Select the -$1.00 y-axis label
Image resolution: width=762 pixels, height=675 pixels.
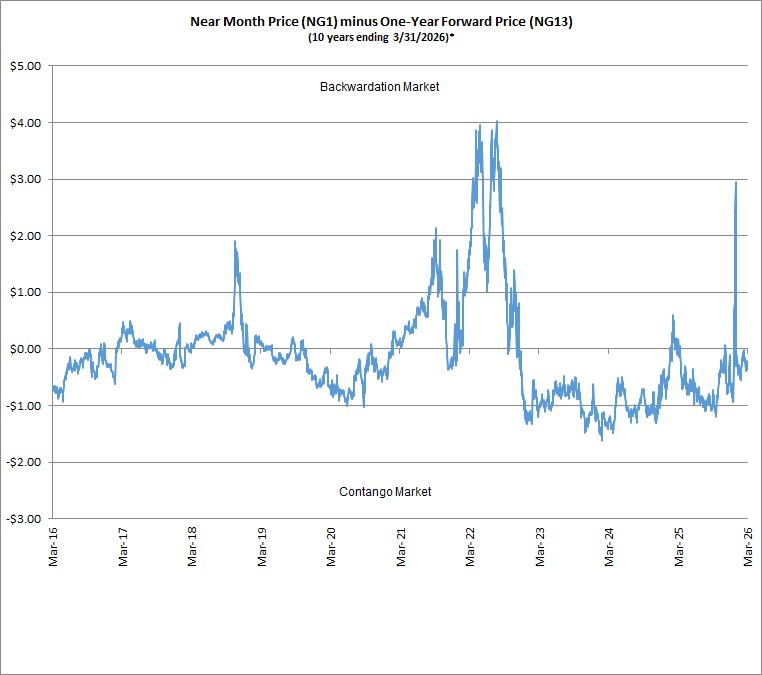click(24, 406)
